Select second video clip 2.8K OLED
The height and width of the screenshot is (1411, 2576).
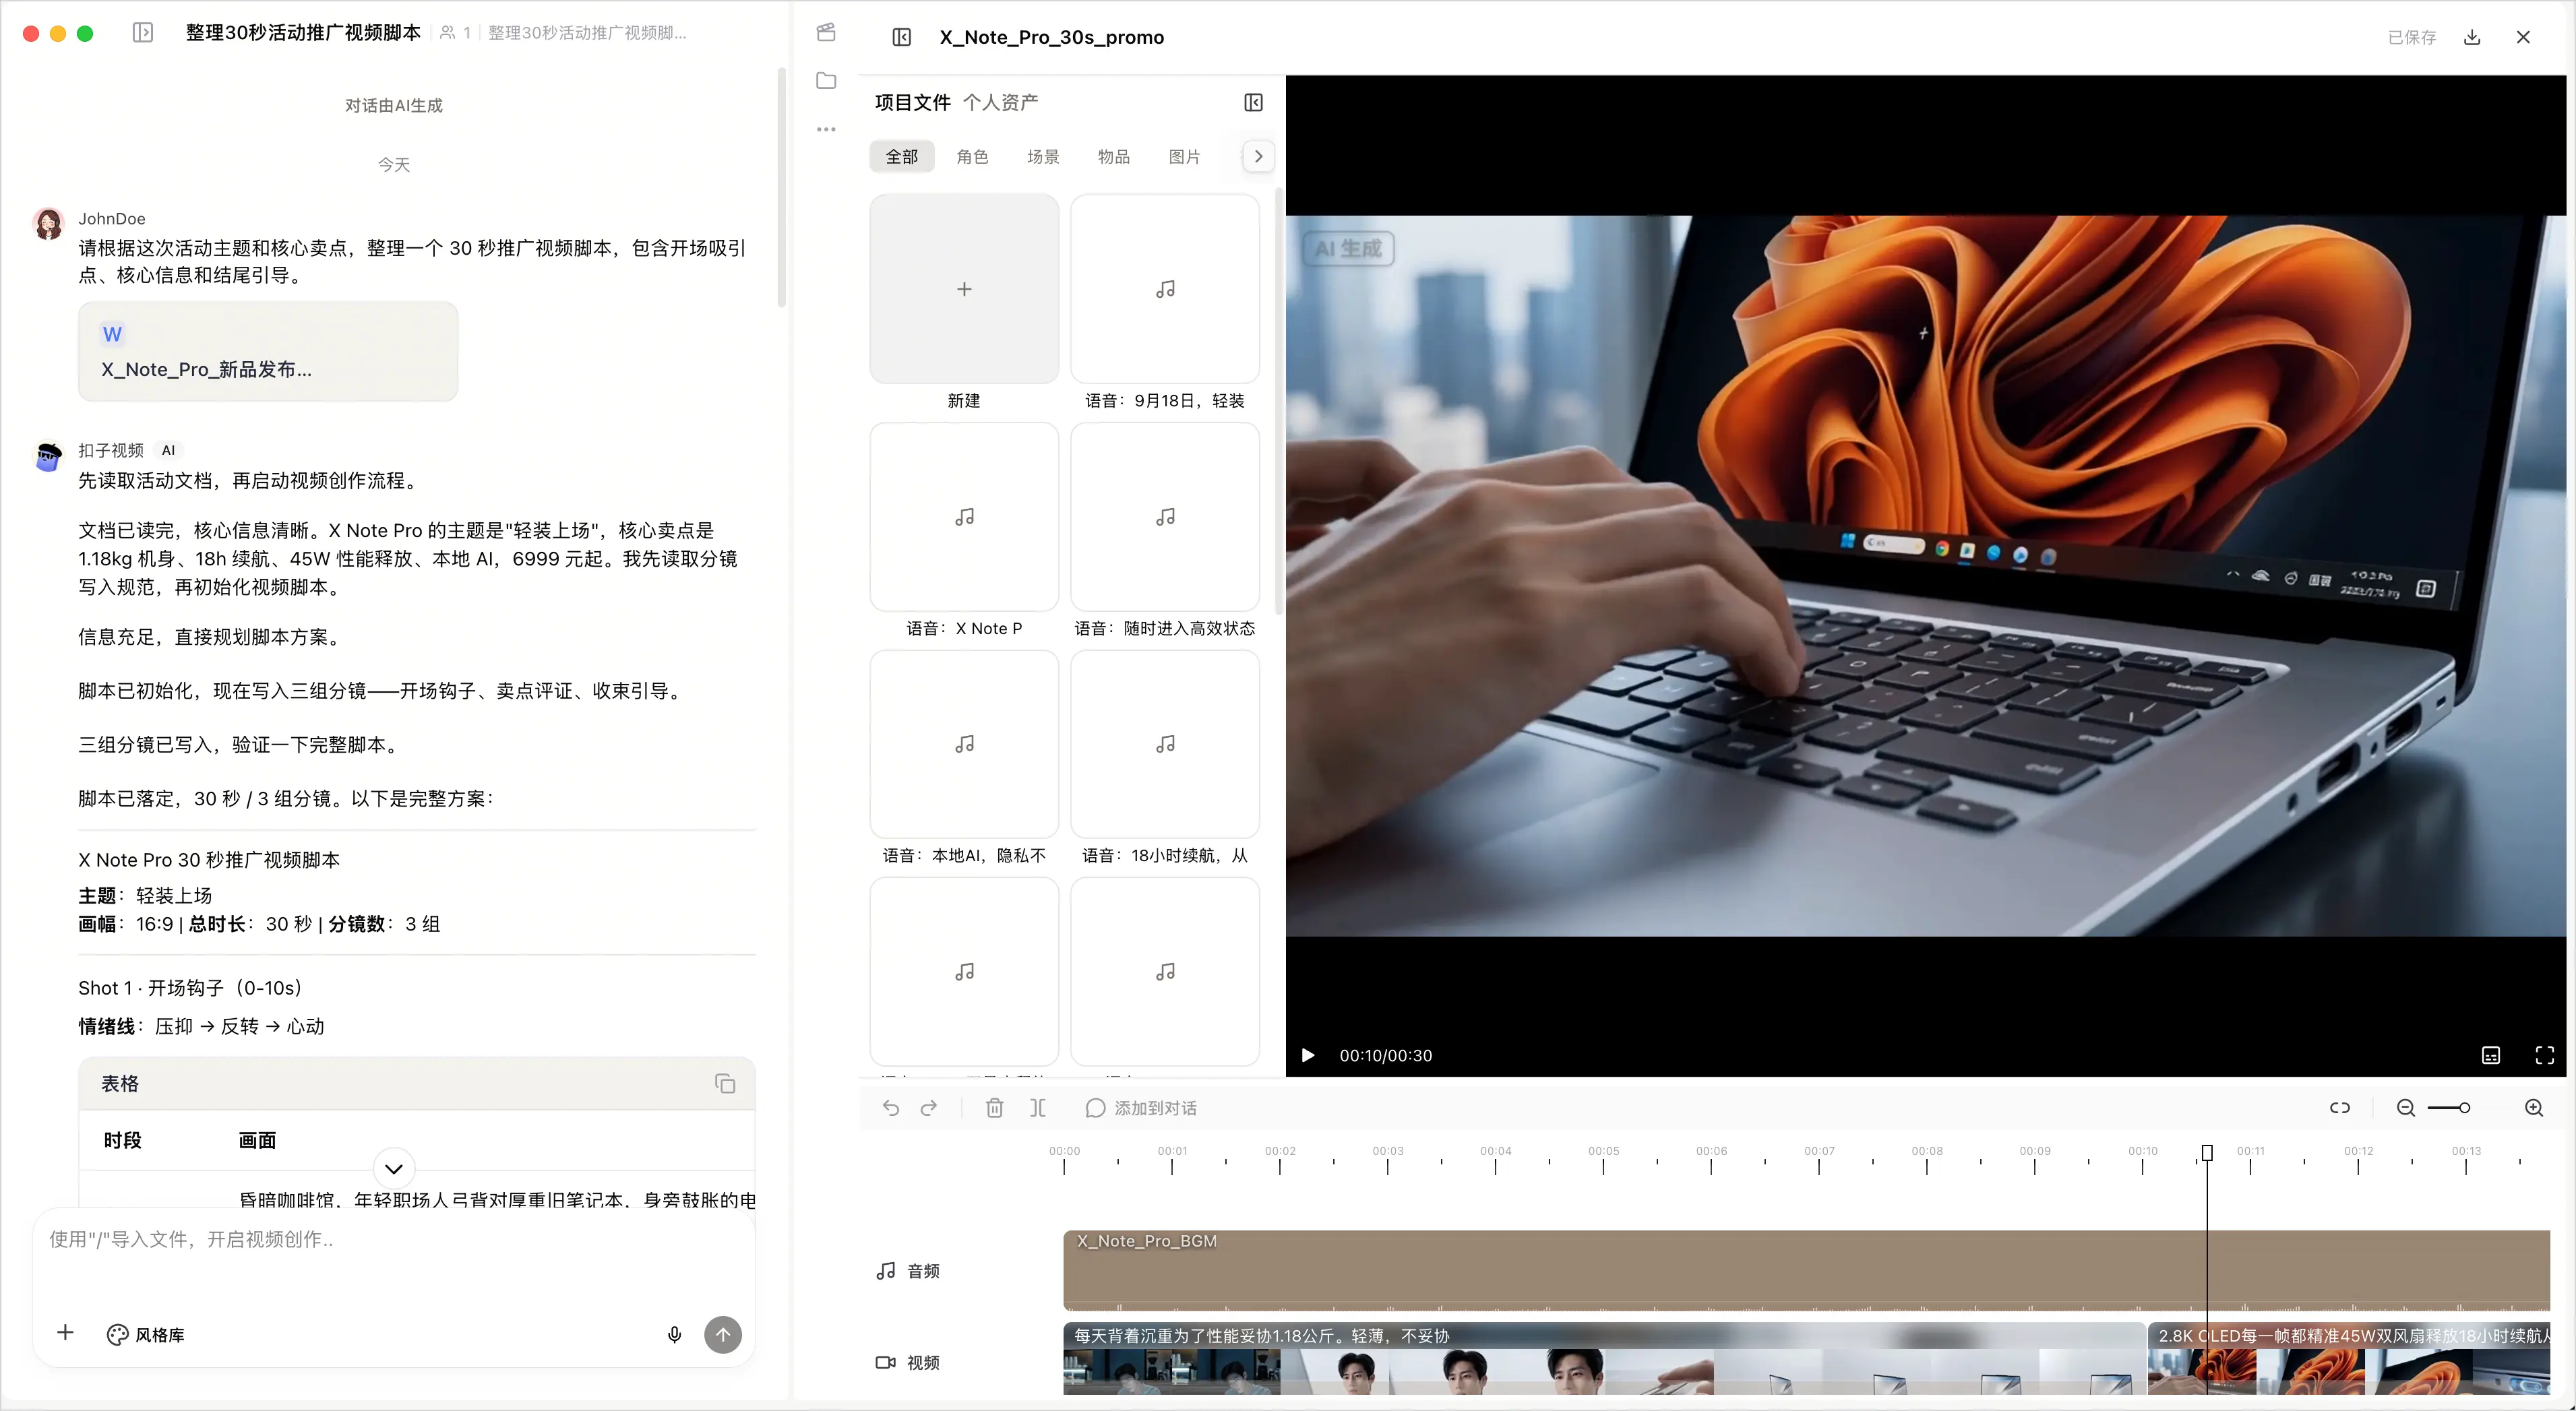[x=2349, y=1358]
